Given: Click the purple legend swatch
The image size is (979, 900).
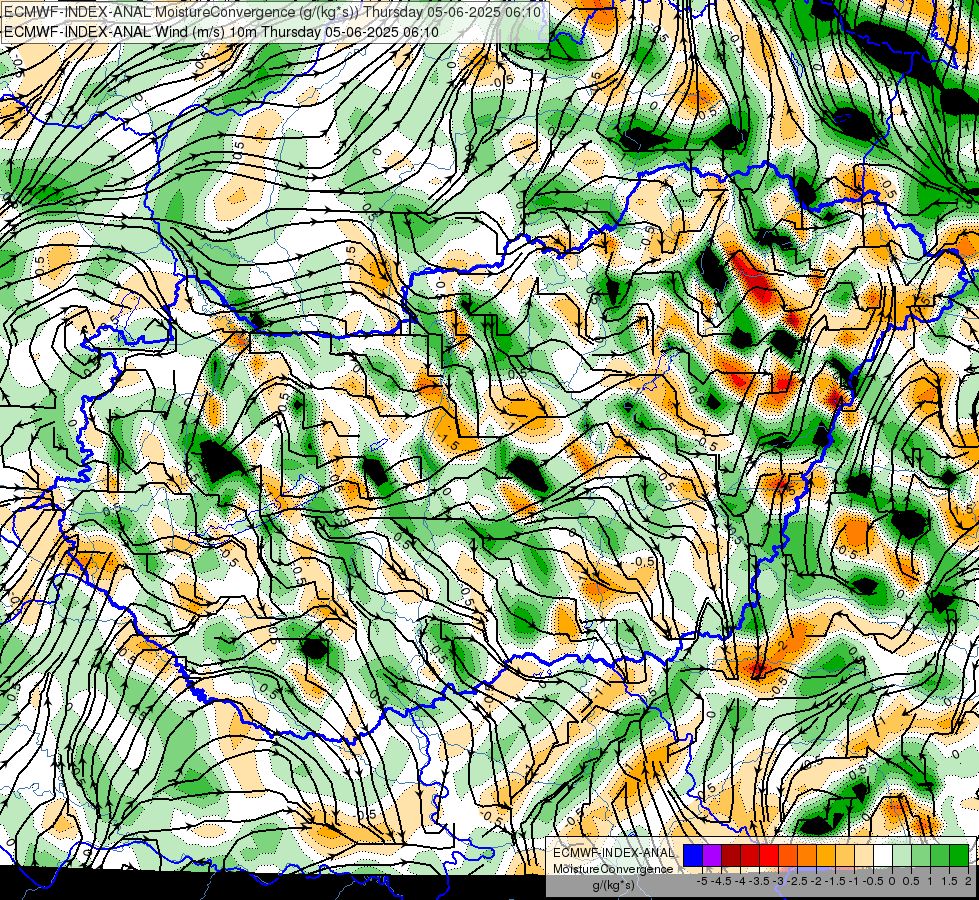Looking at the screenshot, I should point(712,855).
